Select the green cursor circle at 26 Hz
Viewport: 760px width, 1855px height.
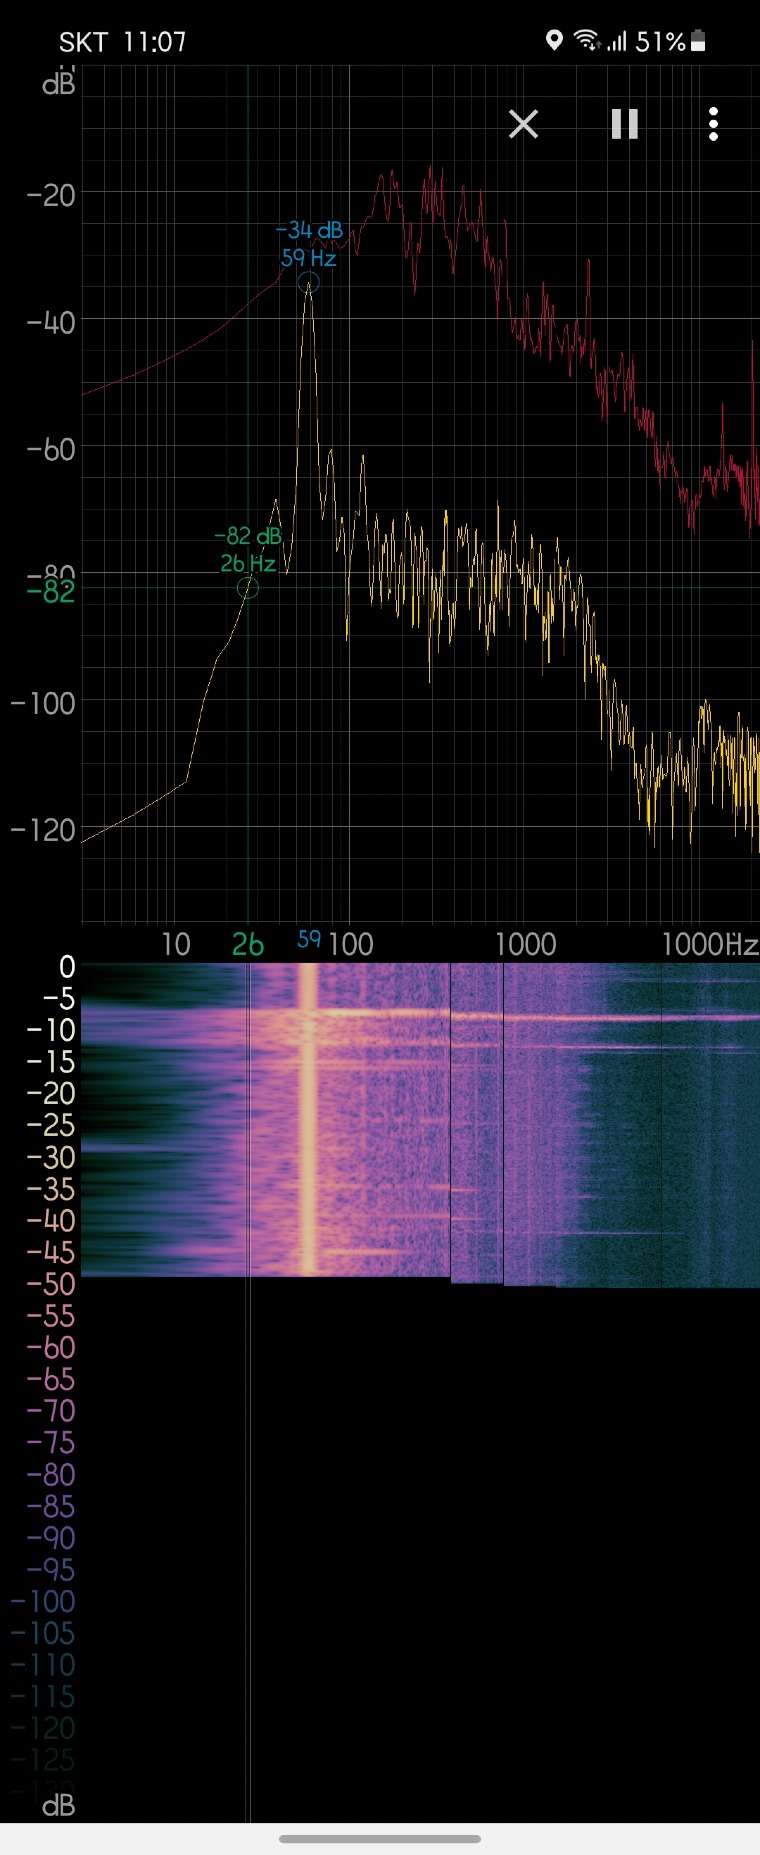248,589
